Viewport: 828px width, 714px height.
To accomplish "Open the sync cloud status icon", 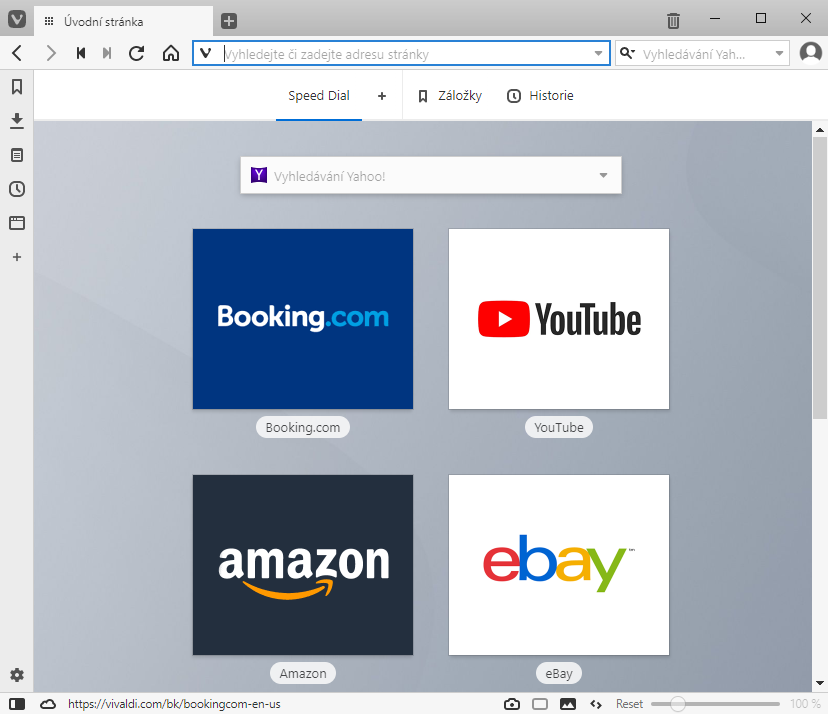I will tap(48, 704).
